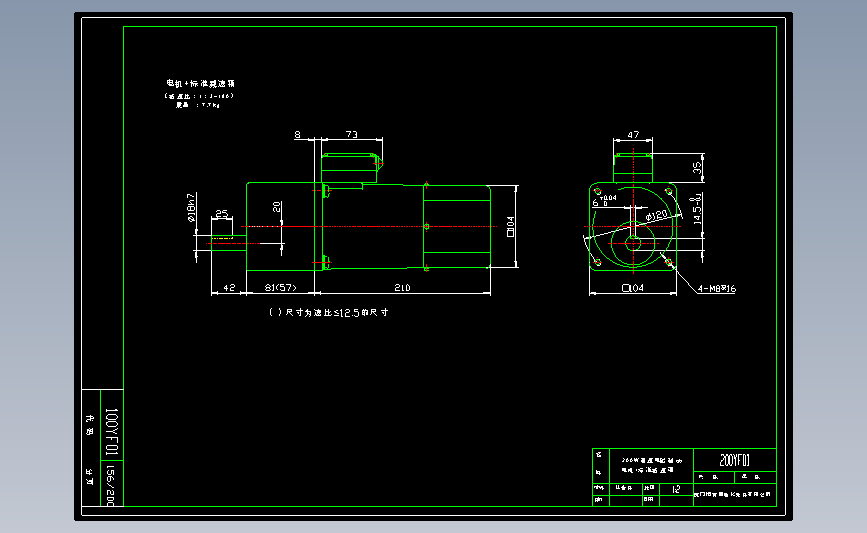
Task: Click the 20 offset dimension text
Action: coord(276,207)
